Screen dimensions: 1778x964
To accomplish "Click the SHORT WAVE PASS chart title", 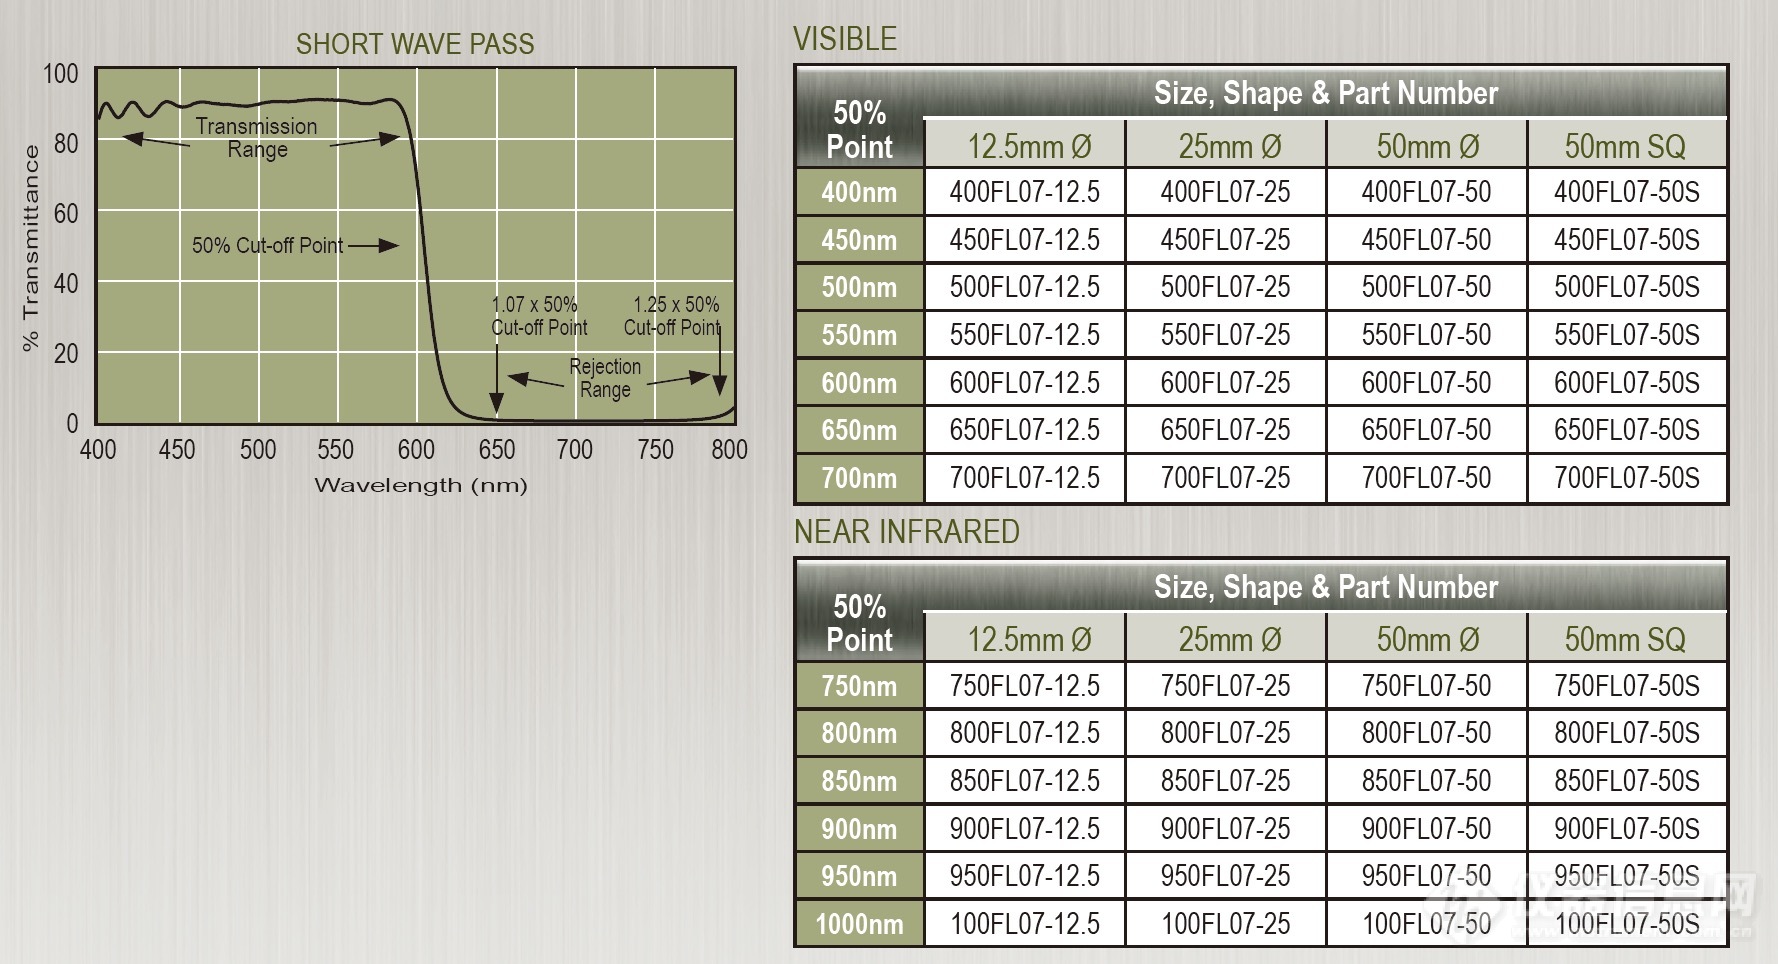I will [415, 44].
